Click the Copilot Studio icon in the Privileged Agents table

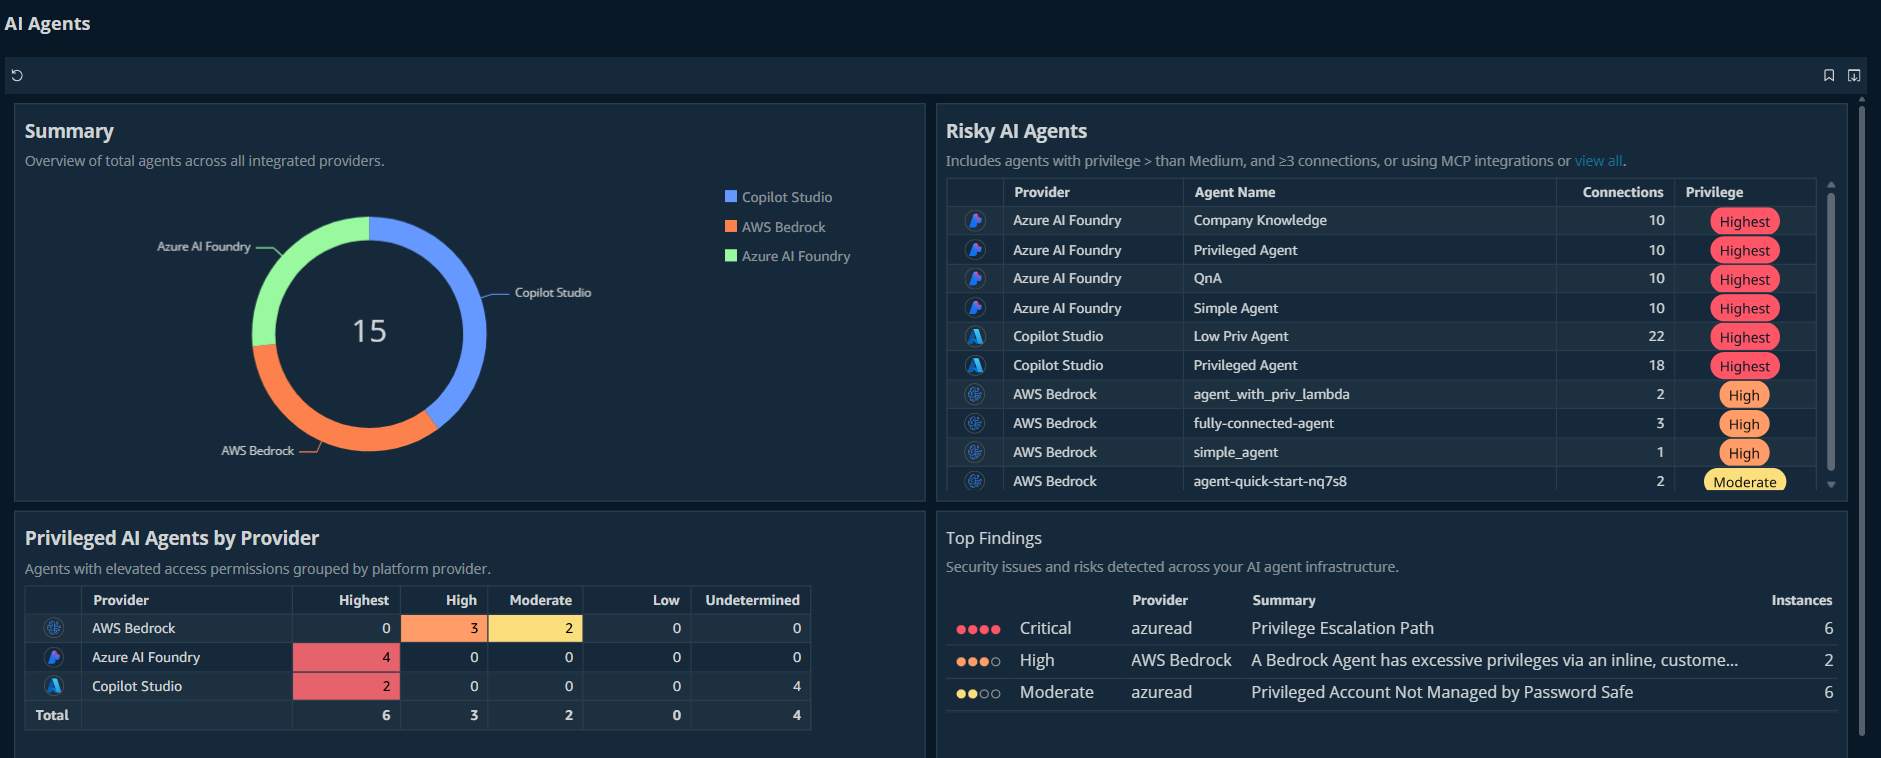[x=54, y=686]
